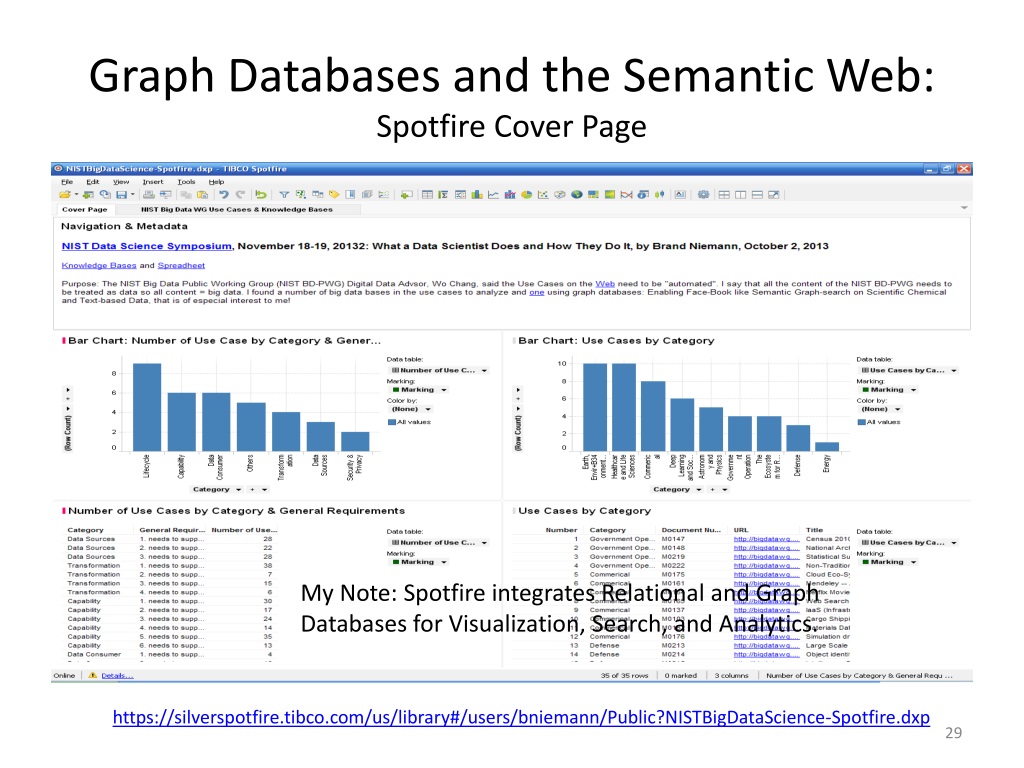Open Marking dropdown beside left table
Image resolution: width=1024 pixels, height=768 pixels.
coord(419,562)
